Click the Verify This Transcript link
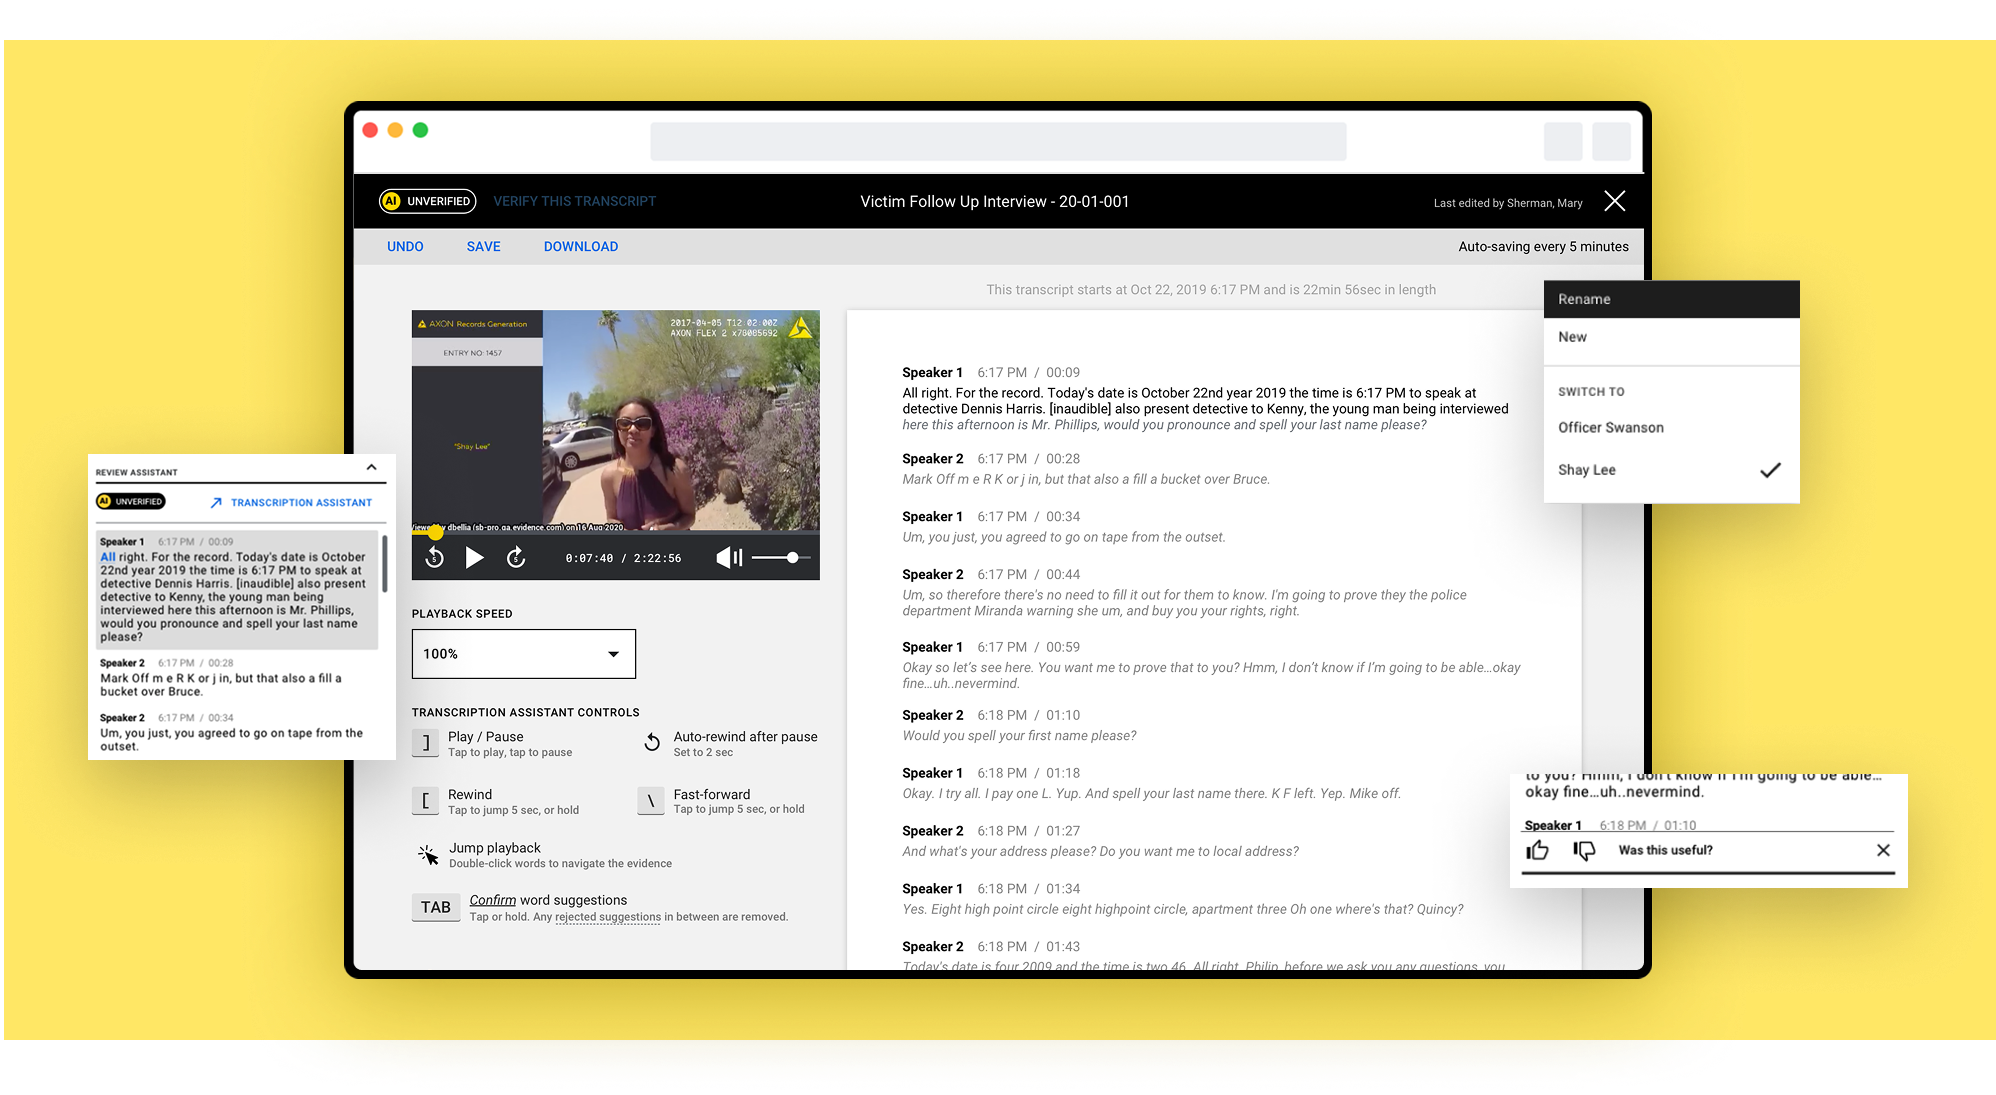Image resolution: width=1996 pixels, height=1095 pixels. 574,201
